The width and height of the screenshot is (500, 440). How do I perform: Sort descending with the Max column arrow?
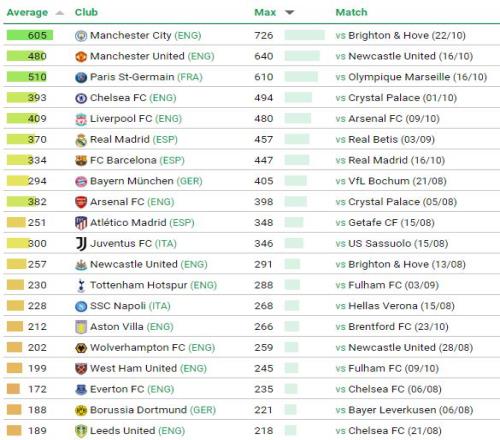coord(290,13)
